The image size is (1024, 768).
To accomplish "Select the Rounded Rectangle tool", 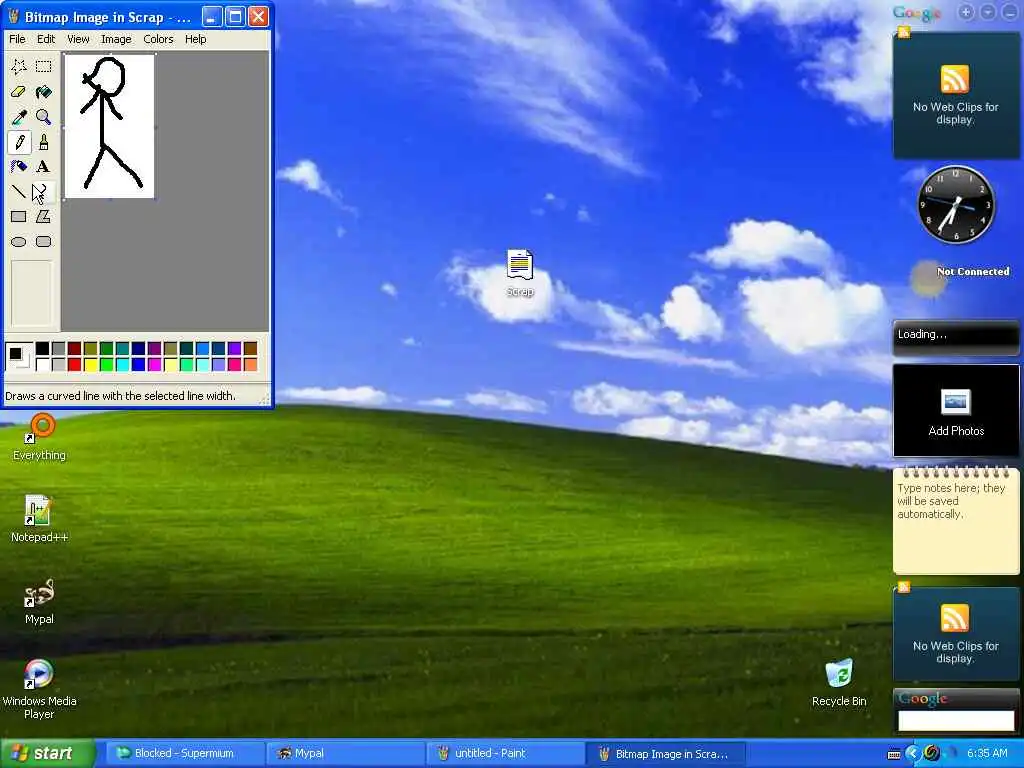I will coord(44,242).
